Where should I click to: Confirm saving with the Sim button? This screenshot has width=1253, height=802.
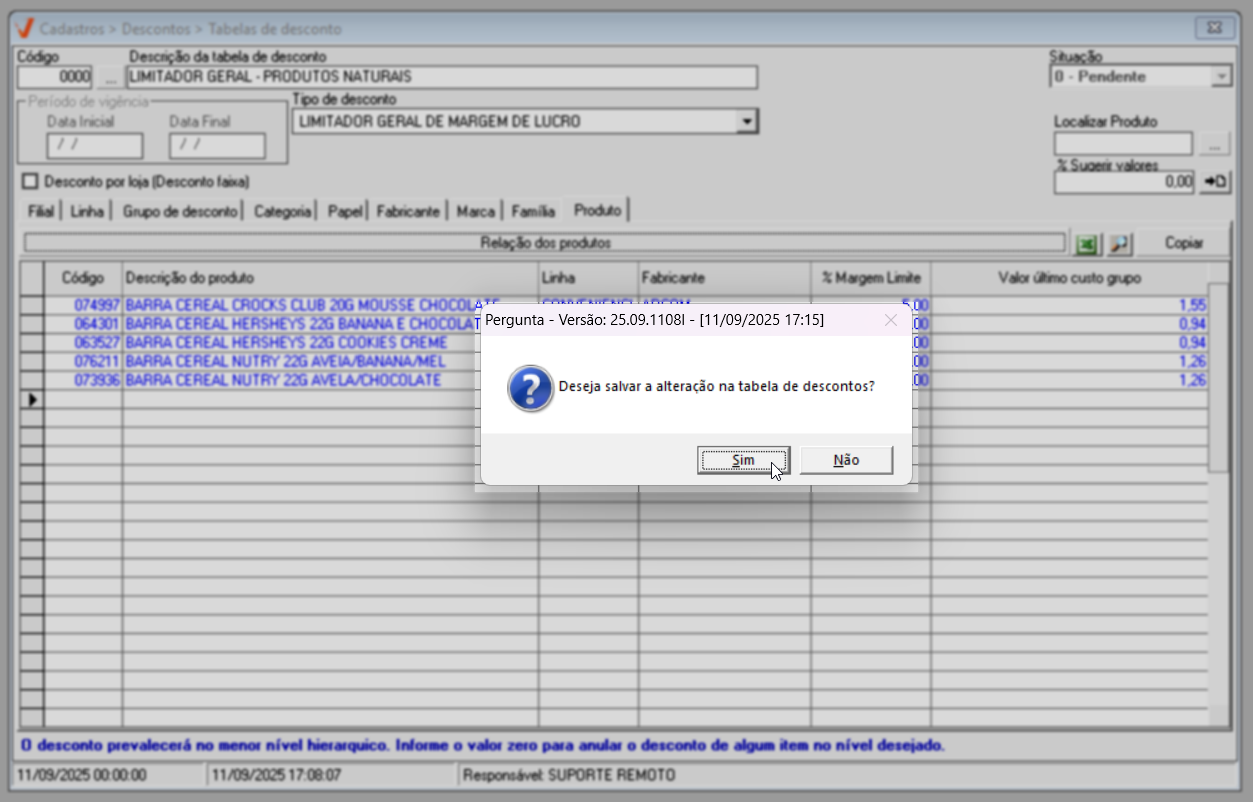coord(743,460)
